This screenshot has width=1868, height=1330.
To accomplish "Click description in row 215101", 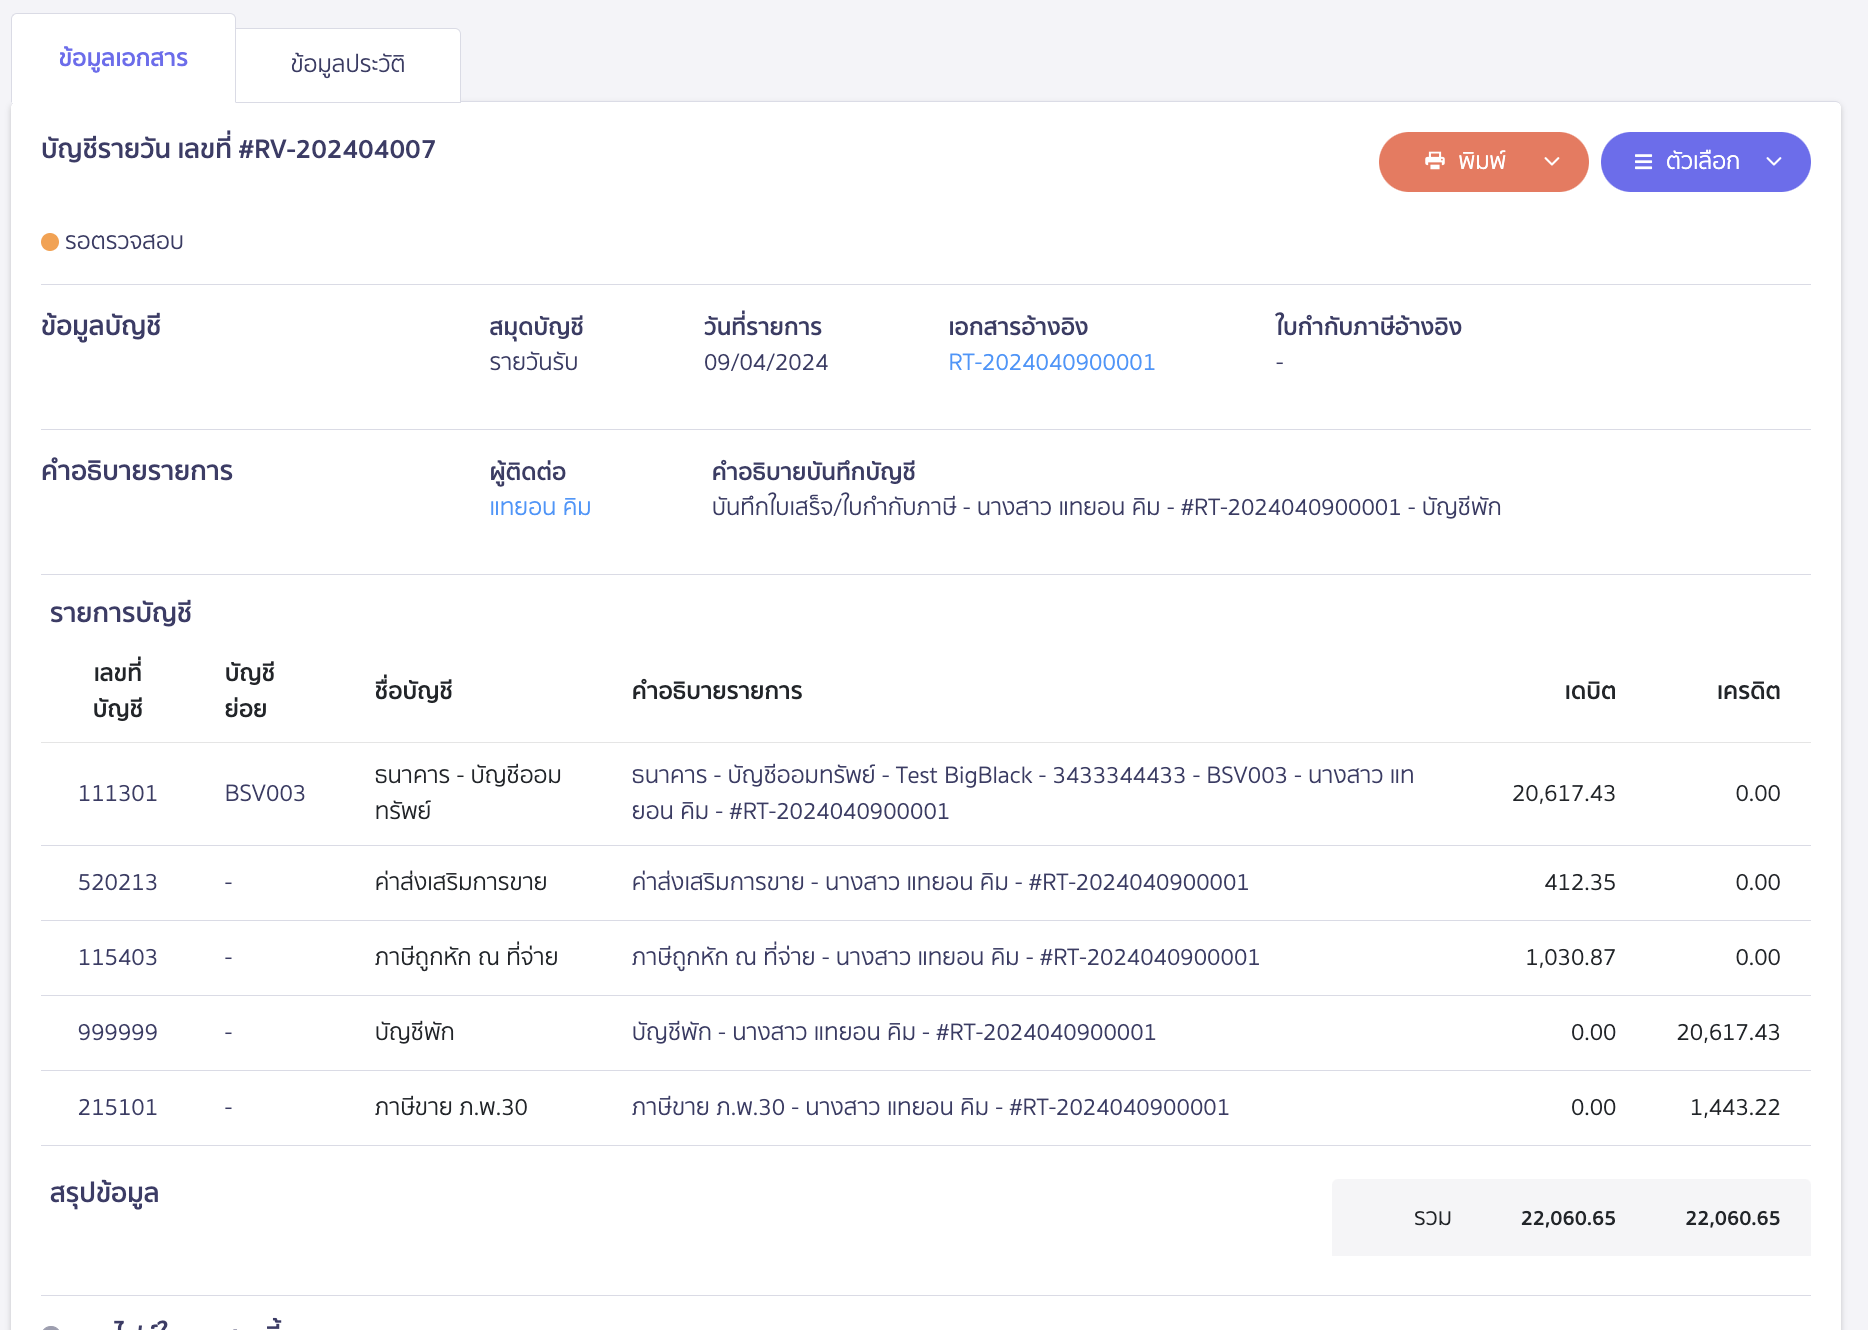I will [931, 1107].
